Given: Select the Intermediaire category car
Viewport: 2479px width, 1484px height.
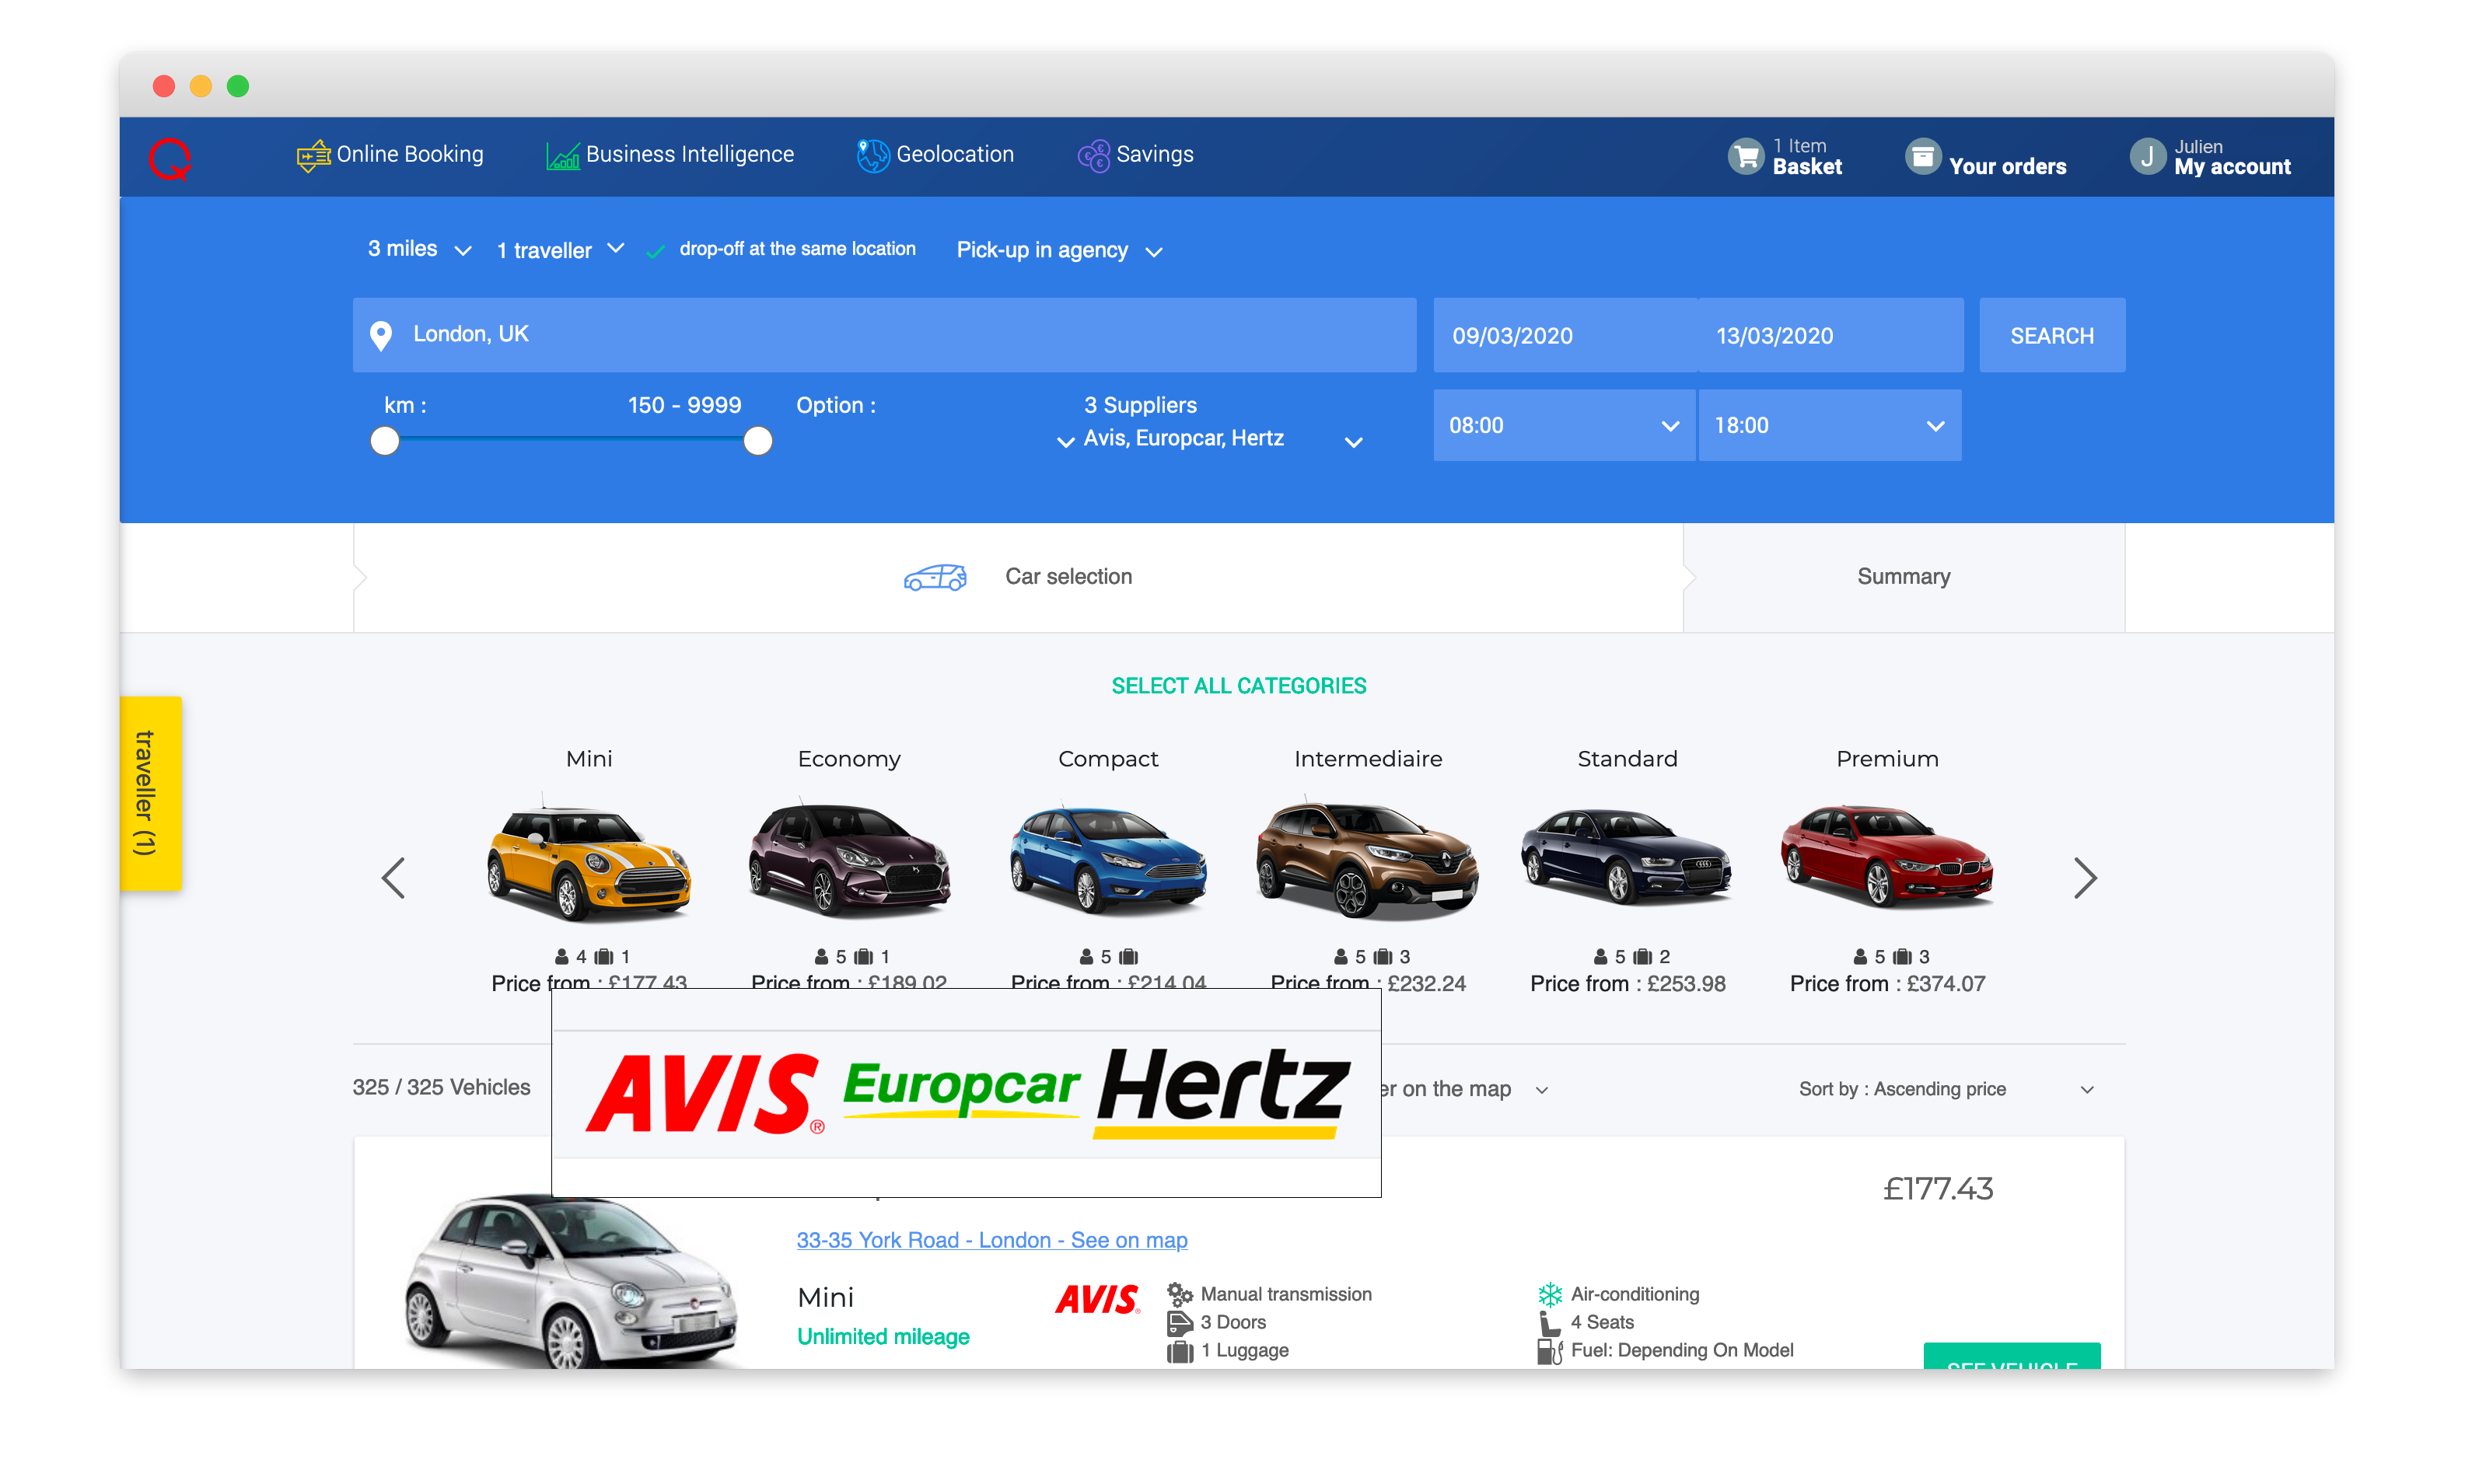Looking at the screenshot, I should [x=1367, y=860].
